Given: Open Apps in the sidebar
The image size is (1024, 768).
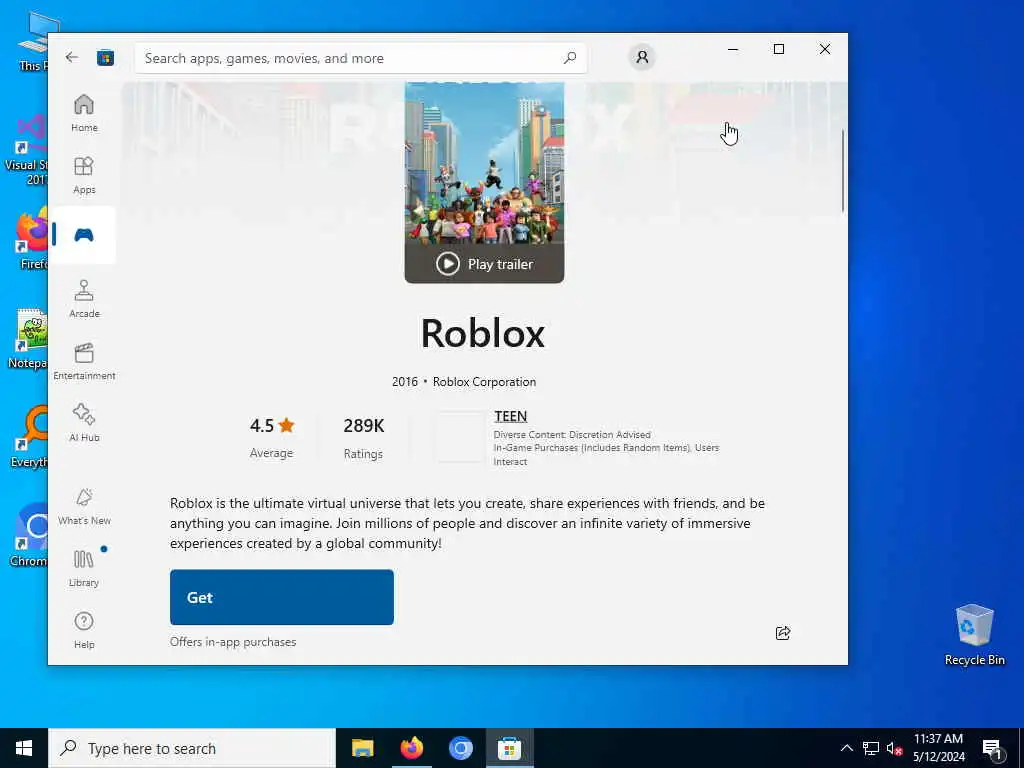Looking at the screenshot, I should coord(84,175).
